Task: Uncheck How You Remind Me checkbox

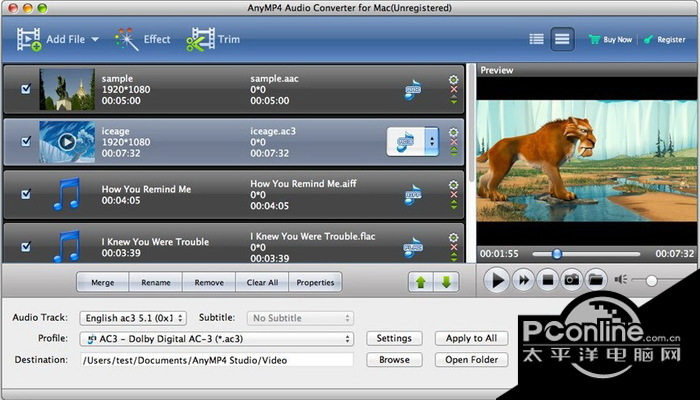Action: click(x=26, y=193)
